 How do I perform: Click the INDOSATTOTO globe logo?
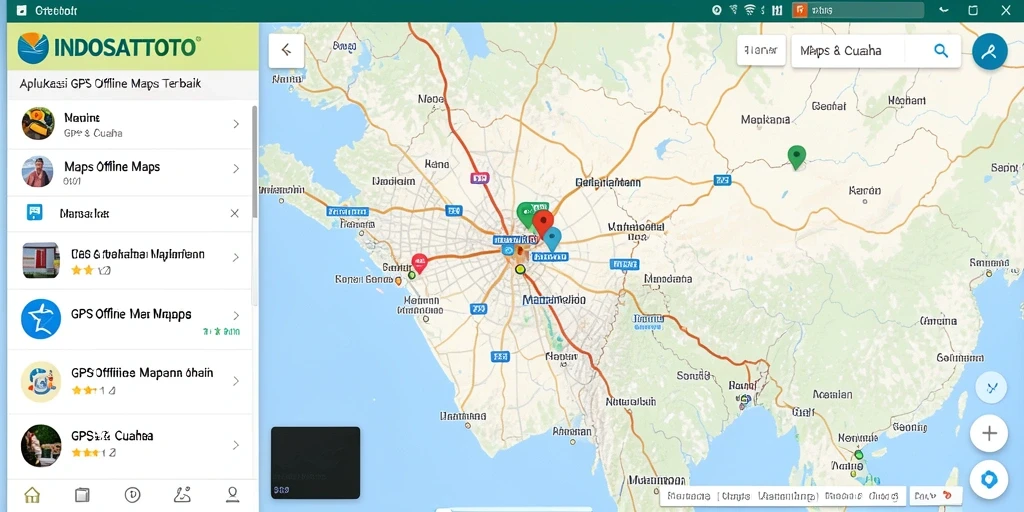point(33,48)
